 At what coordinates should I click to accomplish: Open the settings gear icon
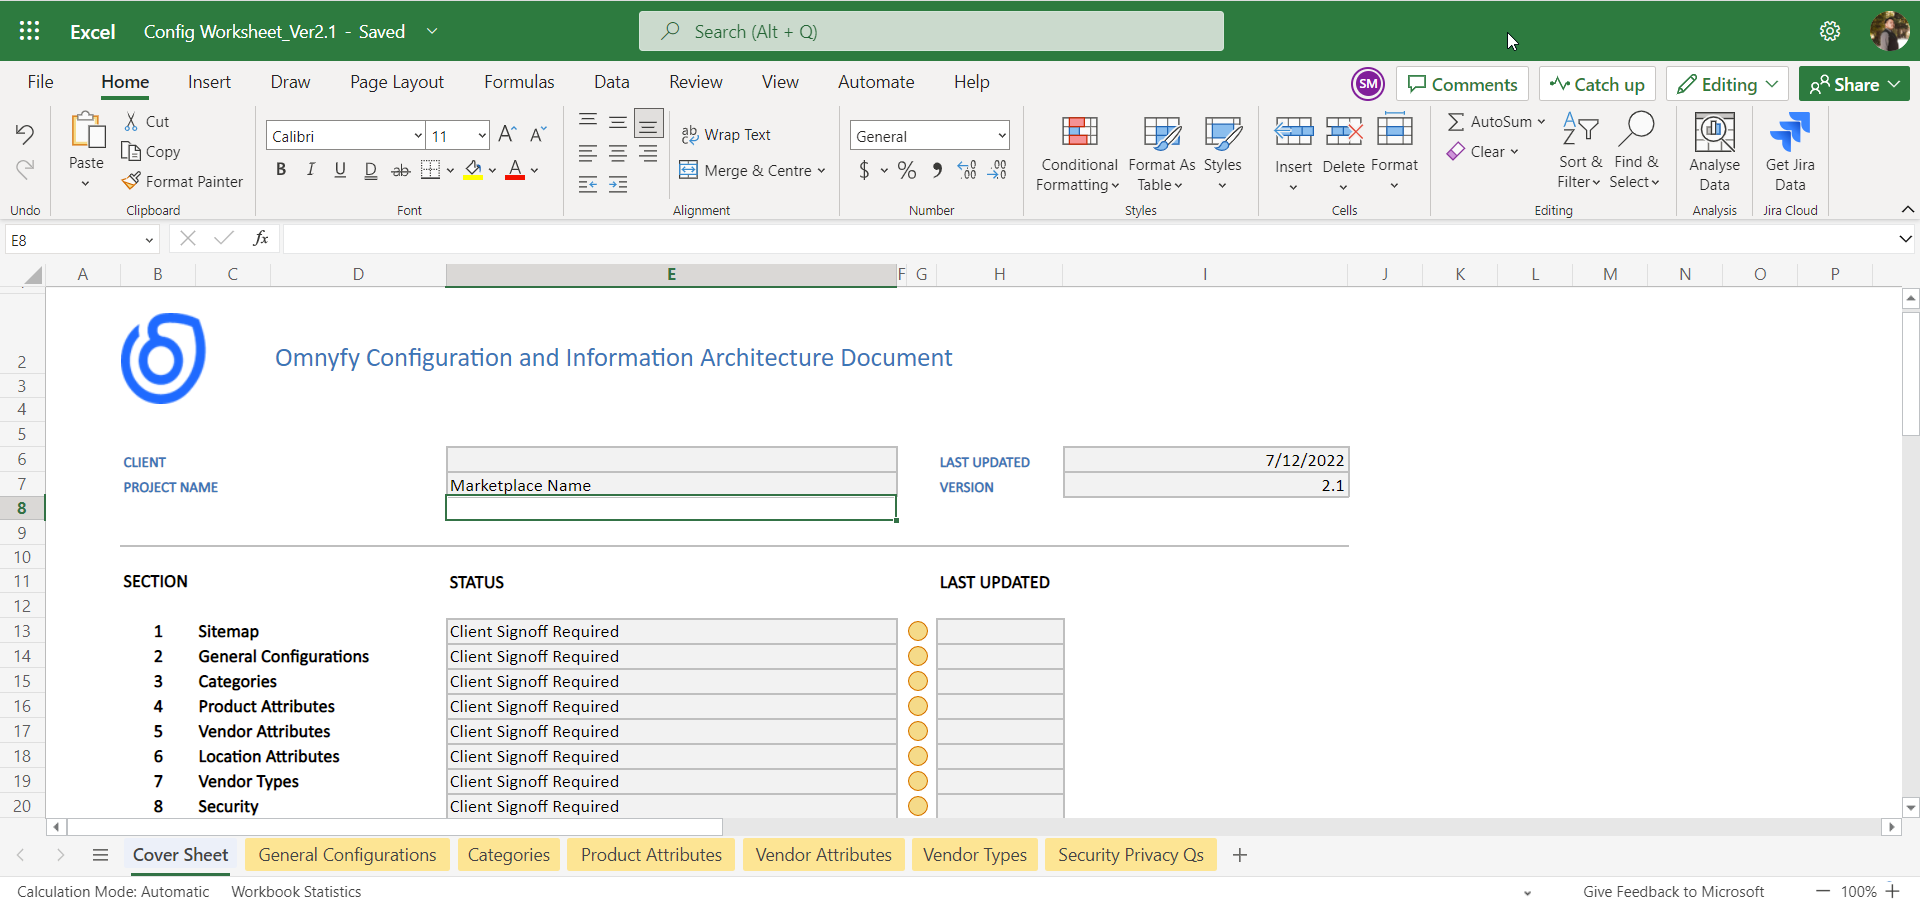point(1830,31)
